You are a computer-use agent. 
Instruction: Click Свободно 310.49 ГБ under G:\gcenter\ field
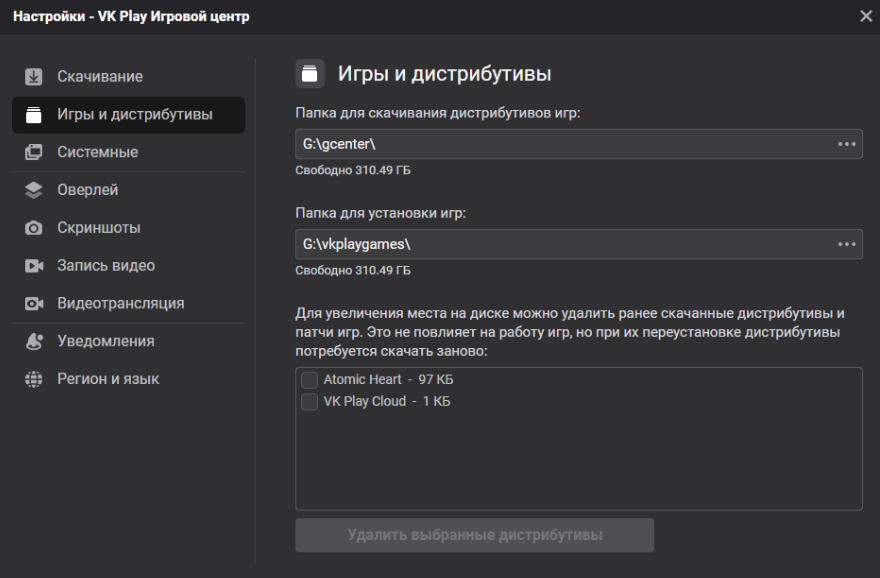tap(353, 170)
